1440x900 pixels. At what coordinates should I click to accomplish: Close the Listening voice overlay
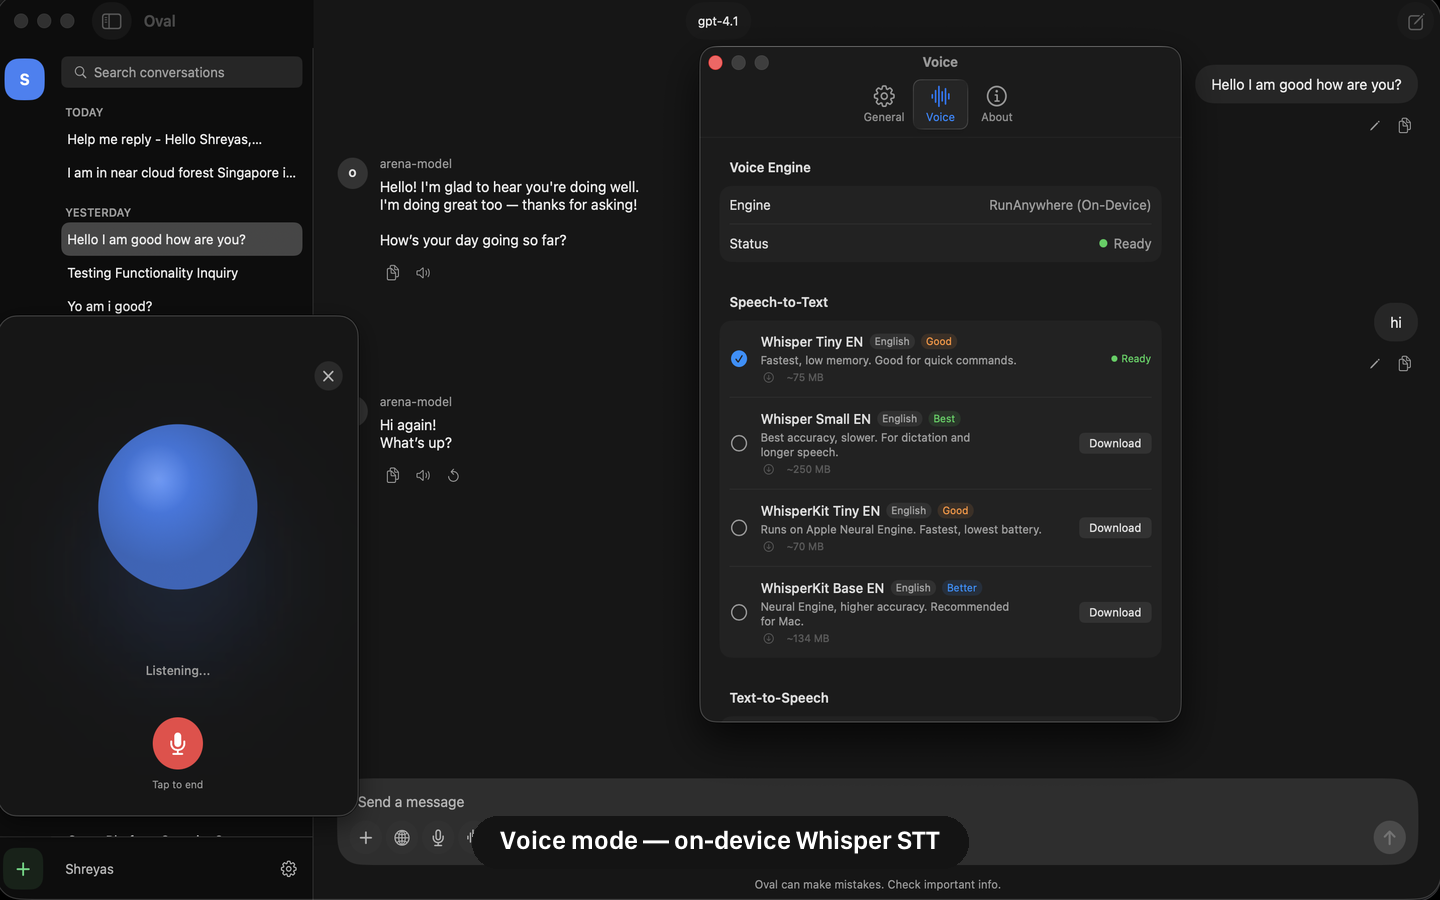click(328, 376)
